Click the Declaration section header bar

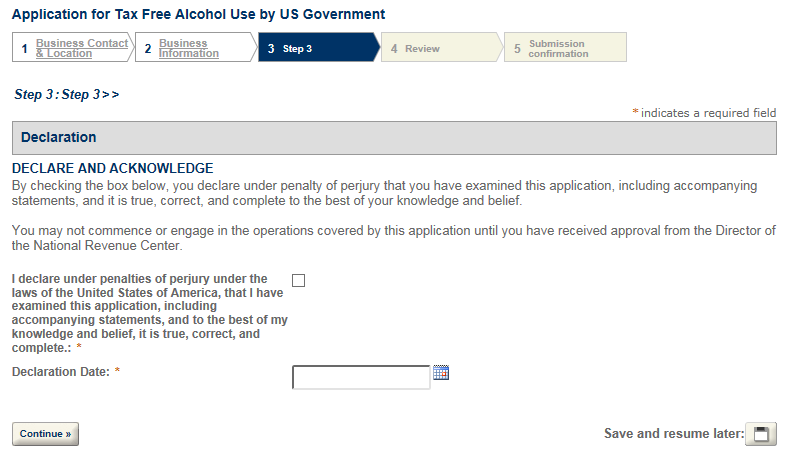(x=394, y=138)
